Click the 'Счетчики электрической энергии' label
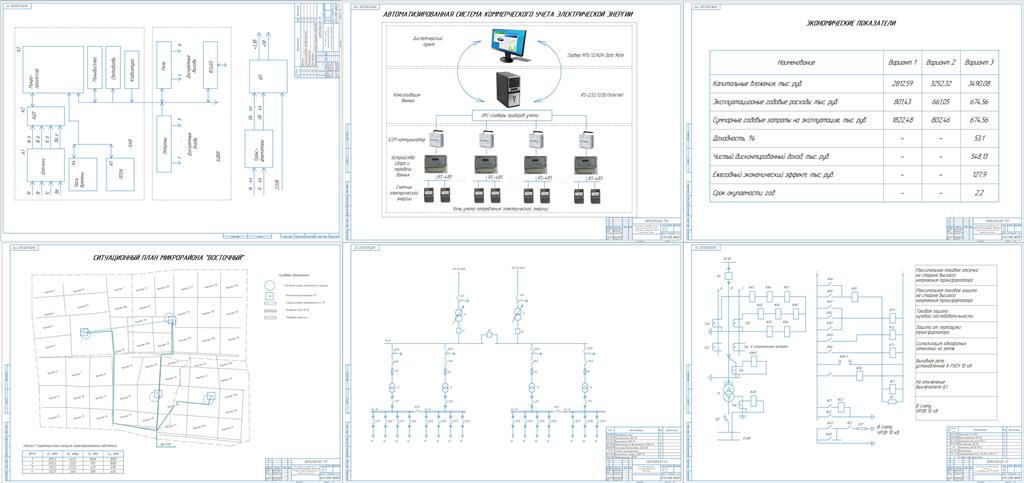The width and height of the screenshot is (1024, 483). (x=406, y=191)
